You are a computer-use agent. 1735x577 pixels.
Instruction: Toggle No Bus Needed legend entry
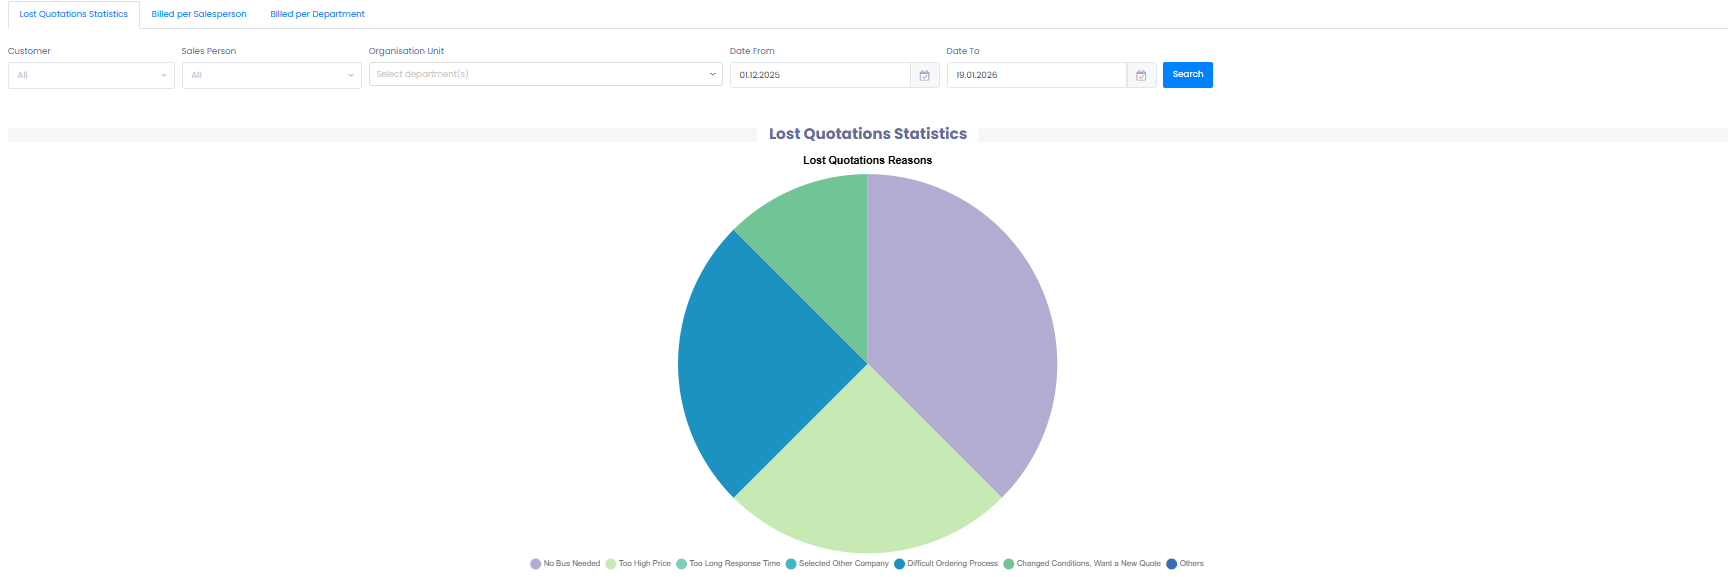coord(565,564)
